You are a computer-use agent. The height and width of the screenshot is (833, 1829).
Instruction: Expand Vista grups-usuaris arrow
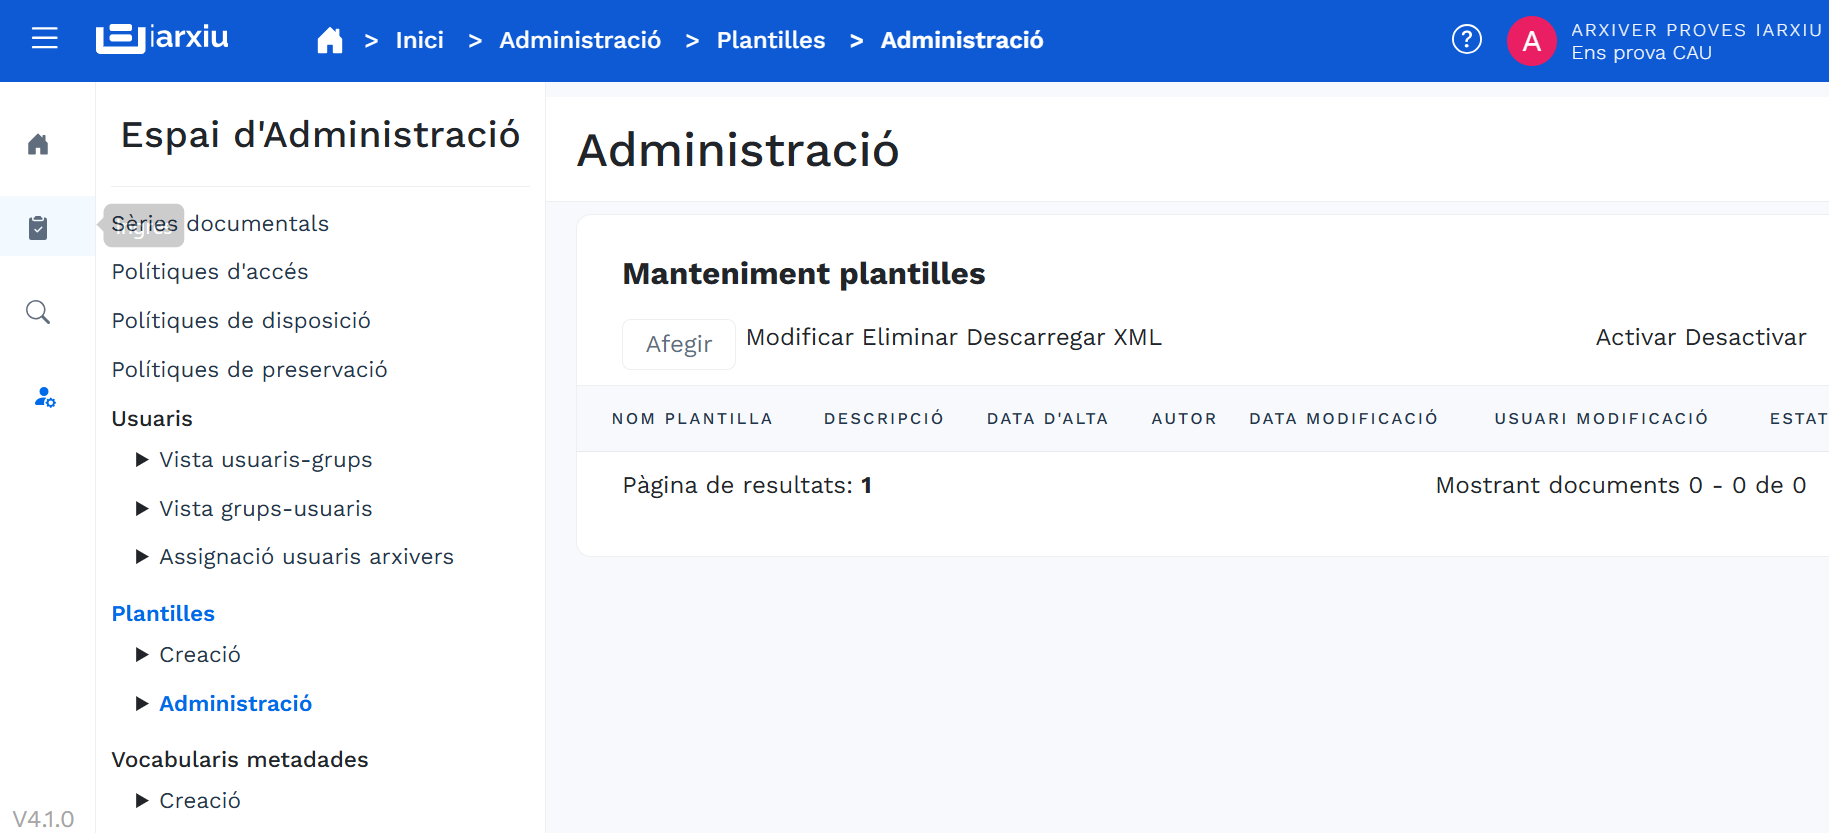(142, 509)
